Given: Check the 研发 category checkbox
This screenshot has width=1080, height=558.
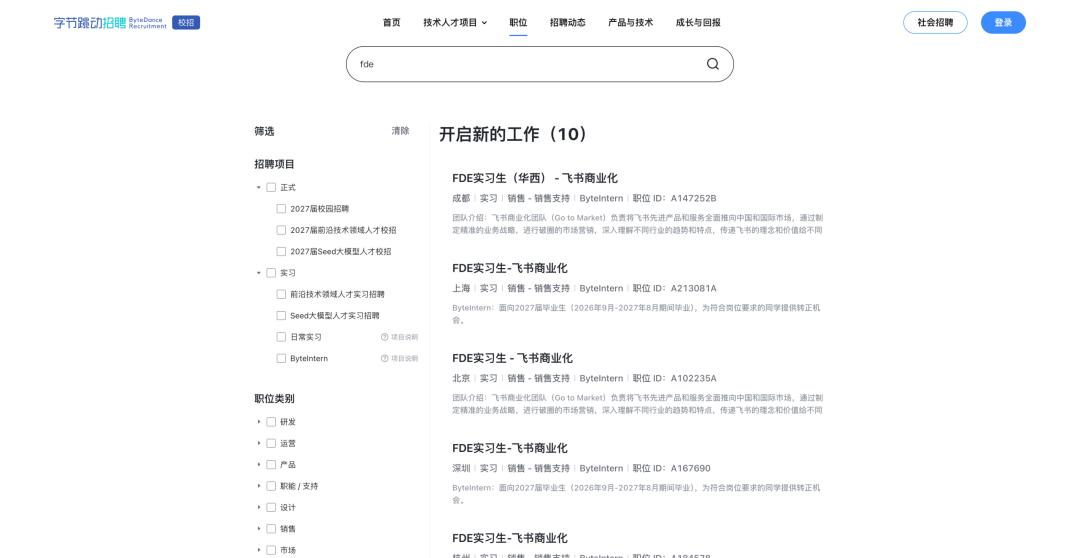Looking at the screenshot, I should click(271, 422).
